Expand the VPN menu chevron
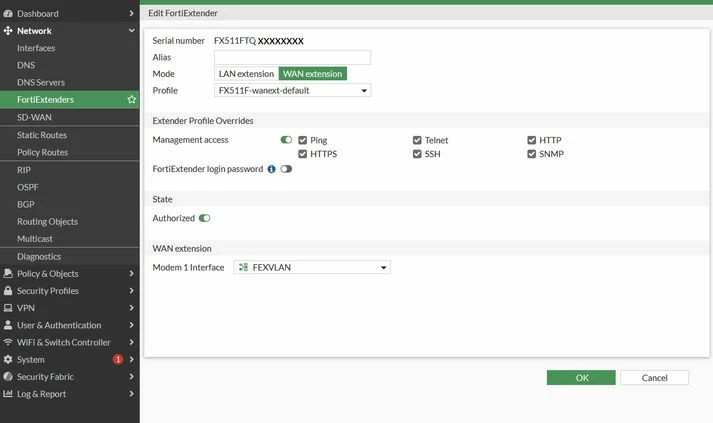 [x=131, y=308]
